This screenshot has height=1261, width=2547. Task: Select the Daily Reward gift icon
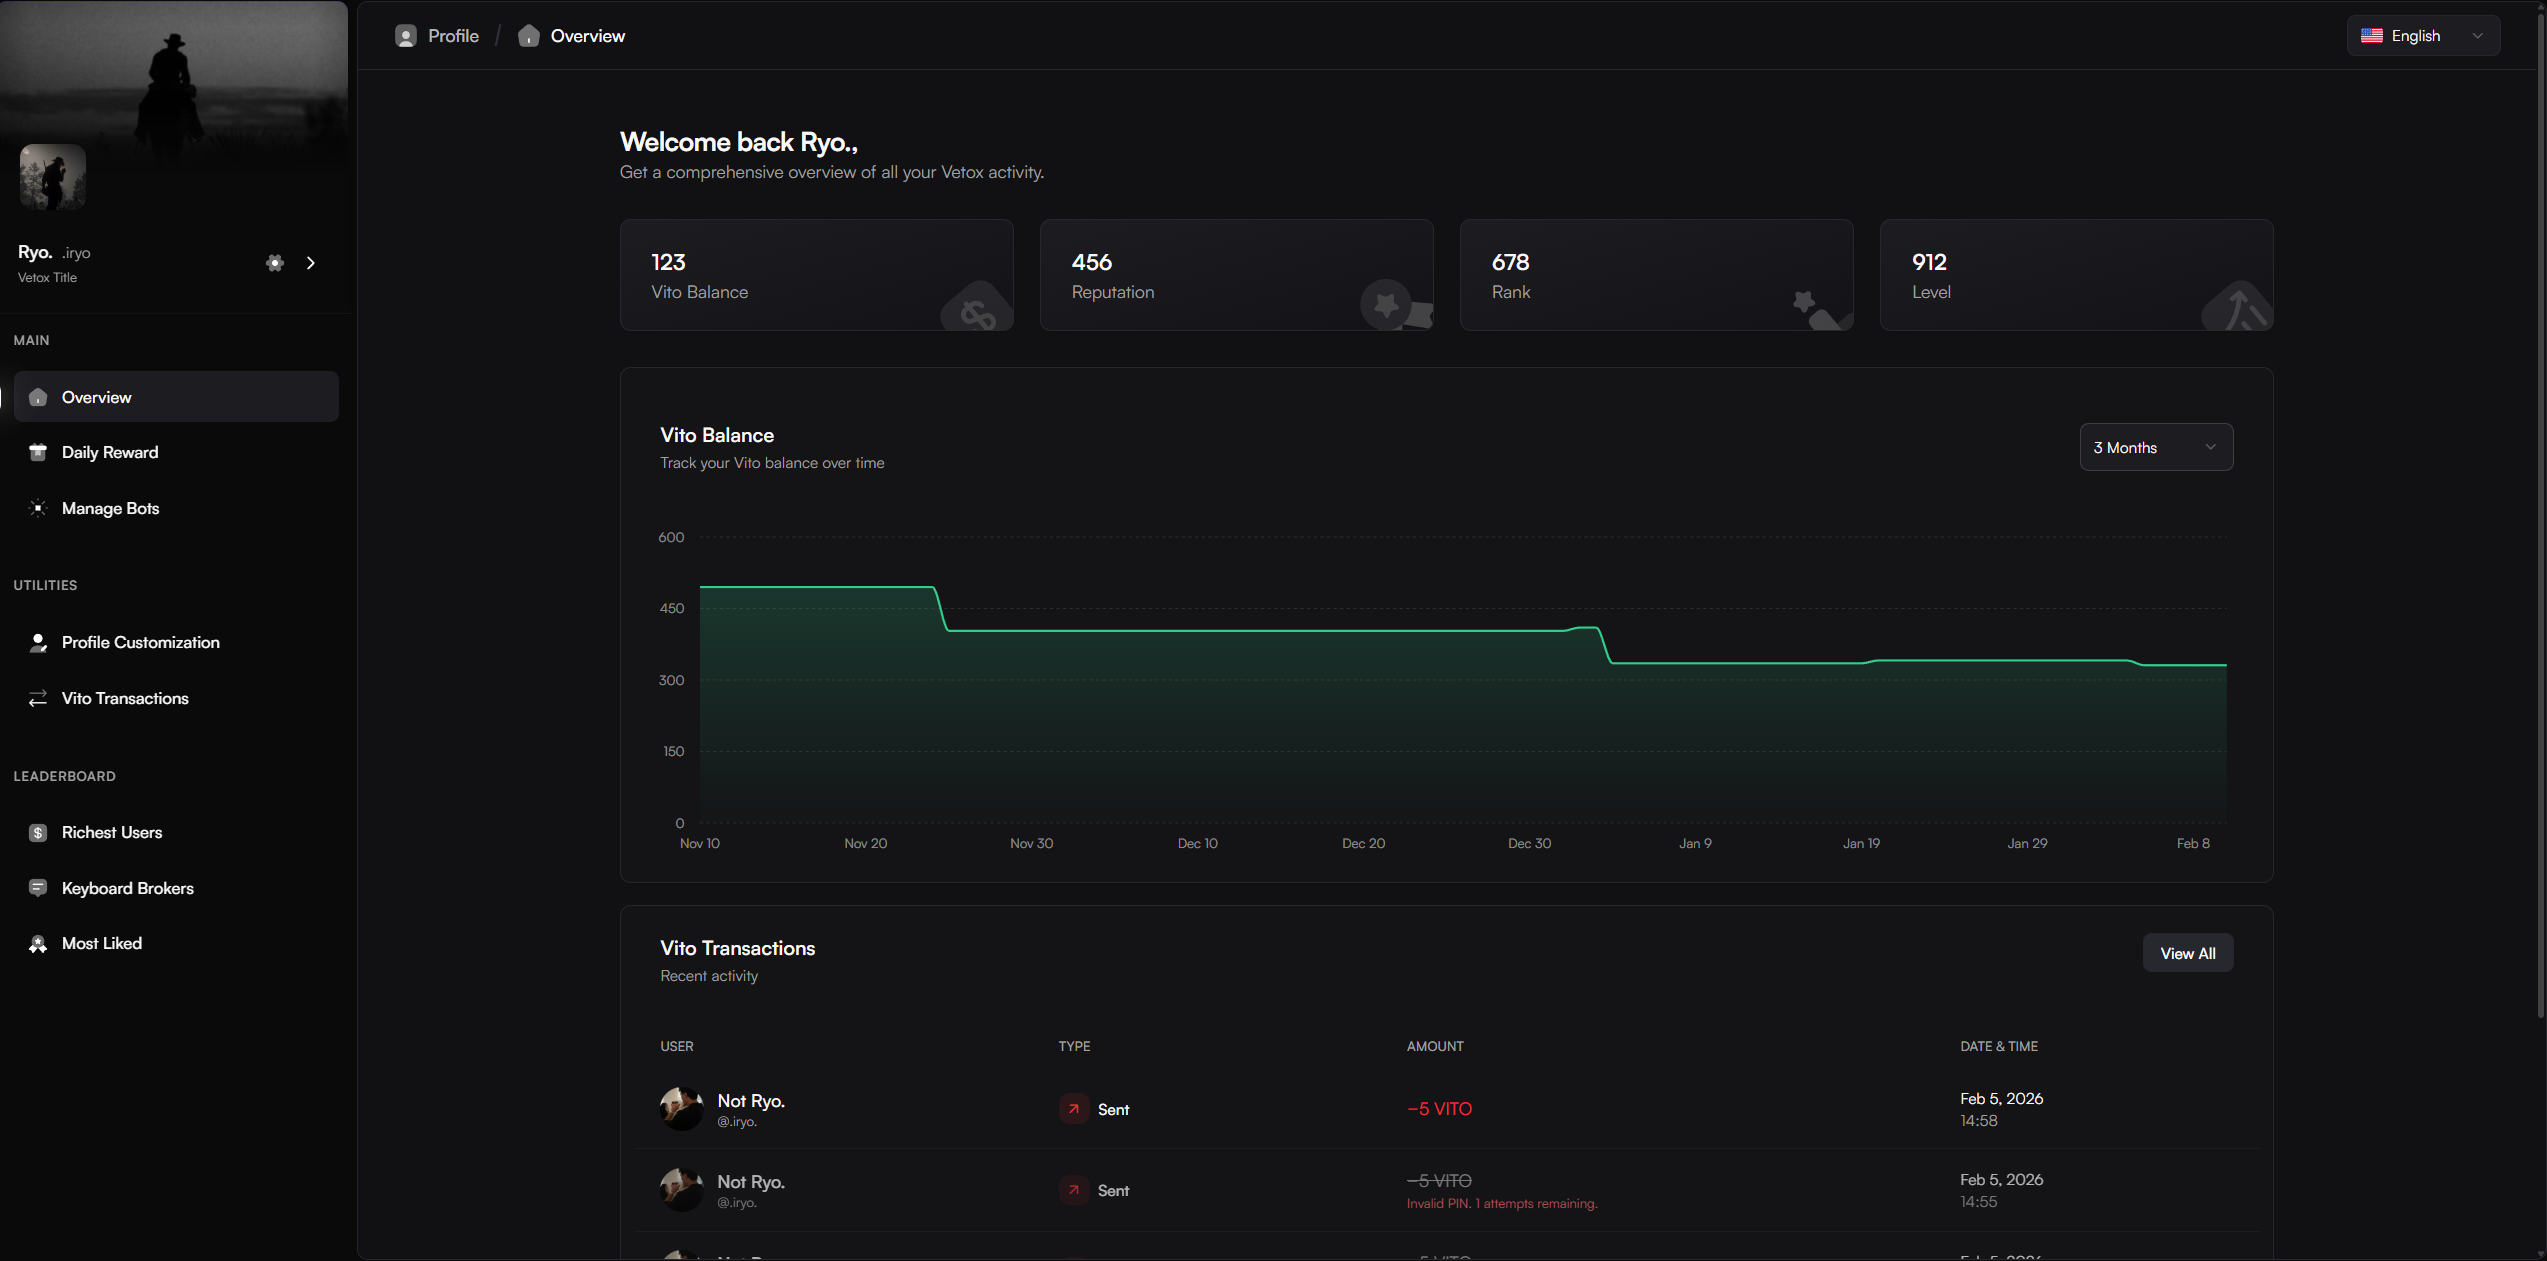click(38, 452)
